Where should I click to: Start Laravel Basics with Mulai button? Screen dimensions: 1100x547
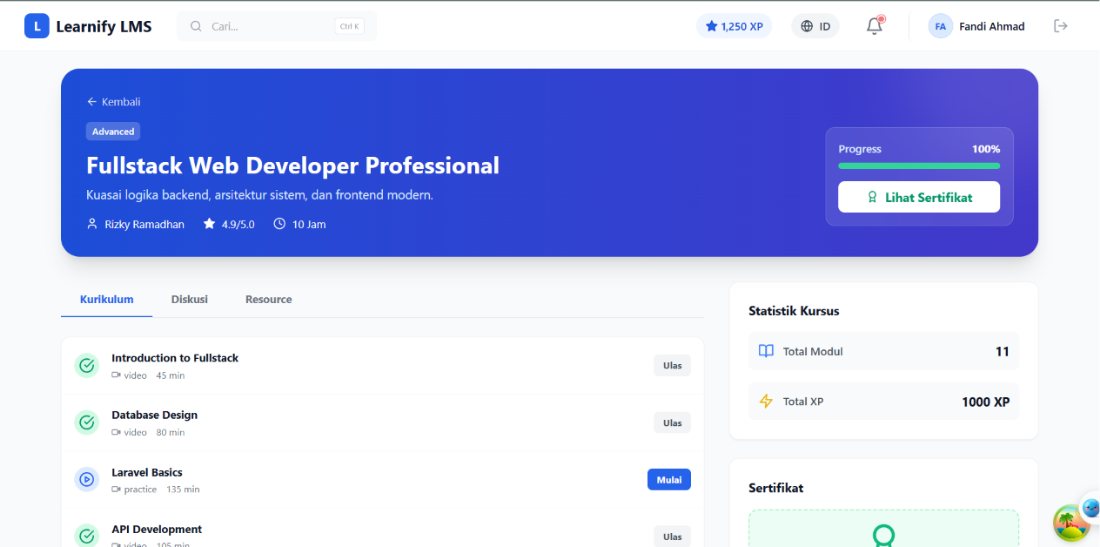click(669, 480)
